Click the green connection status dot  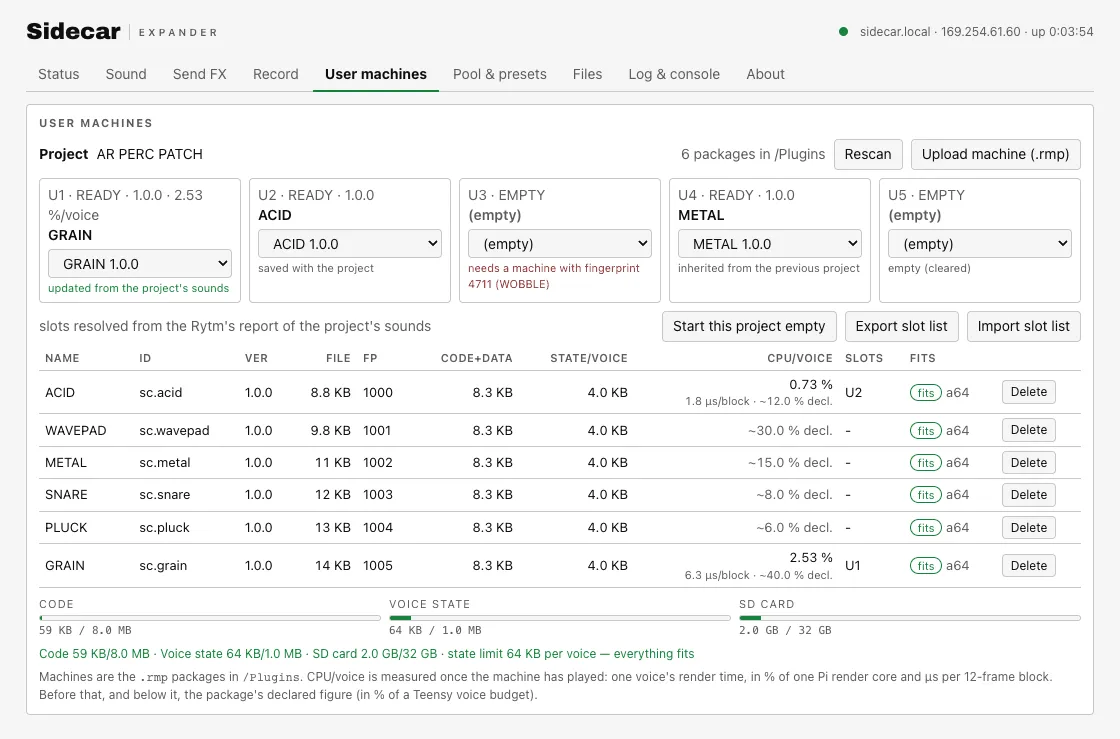pos(844,31)
